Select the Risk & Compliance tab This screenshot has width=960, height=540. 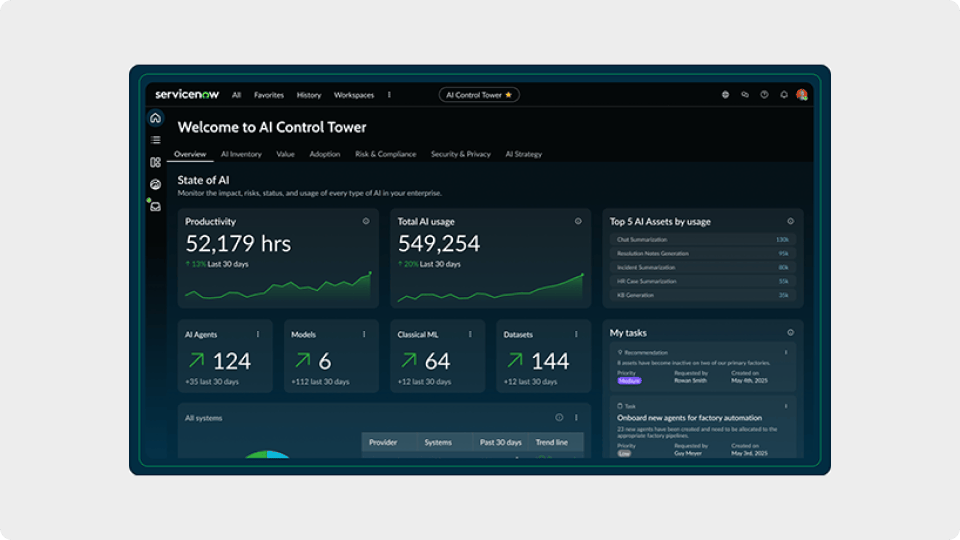pyautogui.click(x=385, y=154)
